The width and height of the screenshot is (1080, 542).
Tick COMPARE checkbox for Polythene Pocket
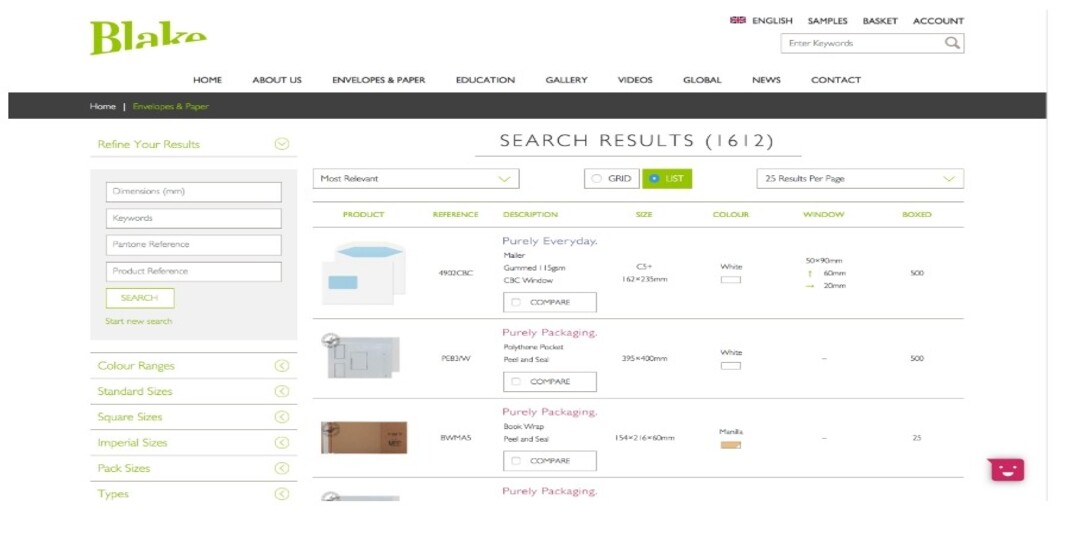(x=516, y=382)
